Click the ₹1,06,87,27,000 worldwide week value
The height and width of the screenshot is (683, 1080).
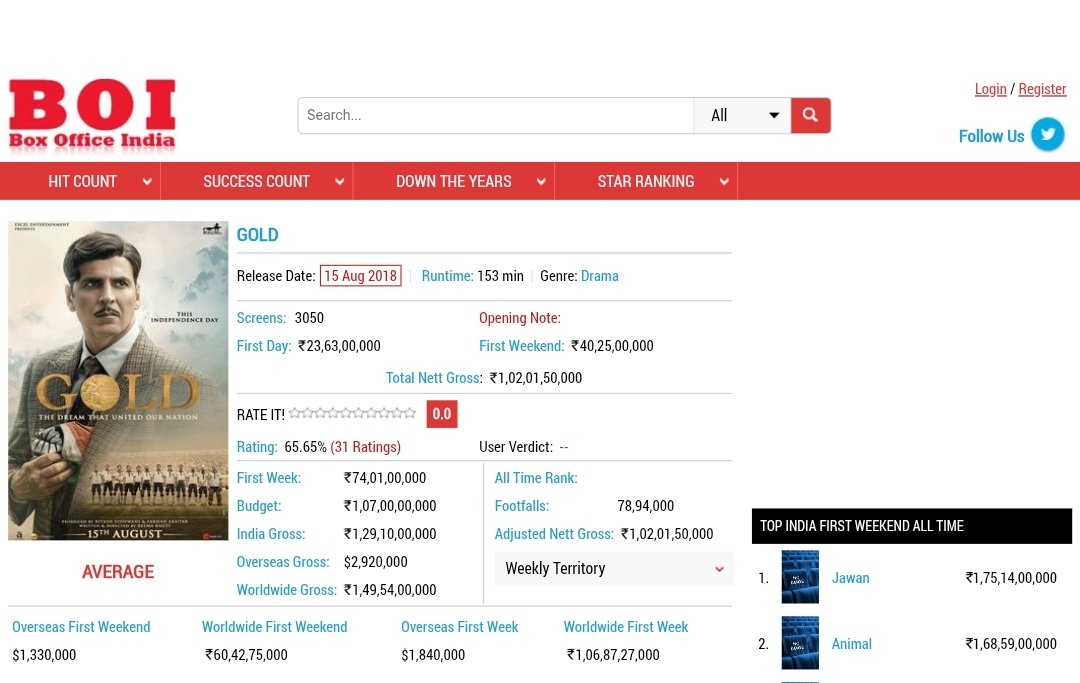click(613, 655)
